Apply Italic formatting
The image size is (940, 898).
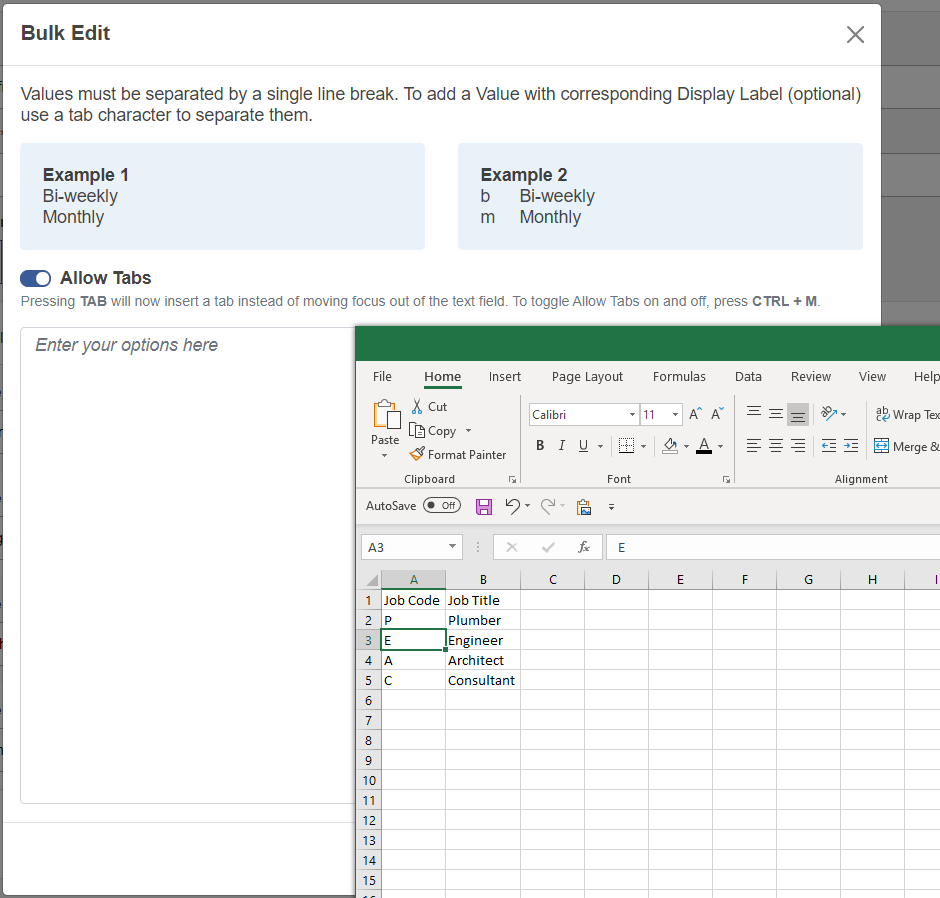click(562, 446)
